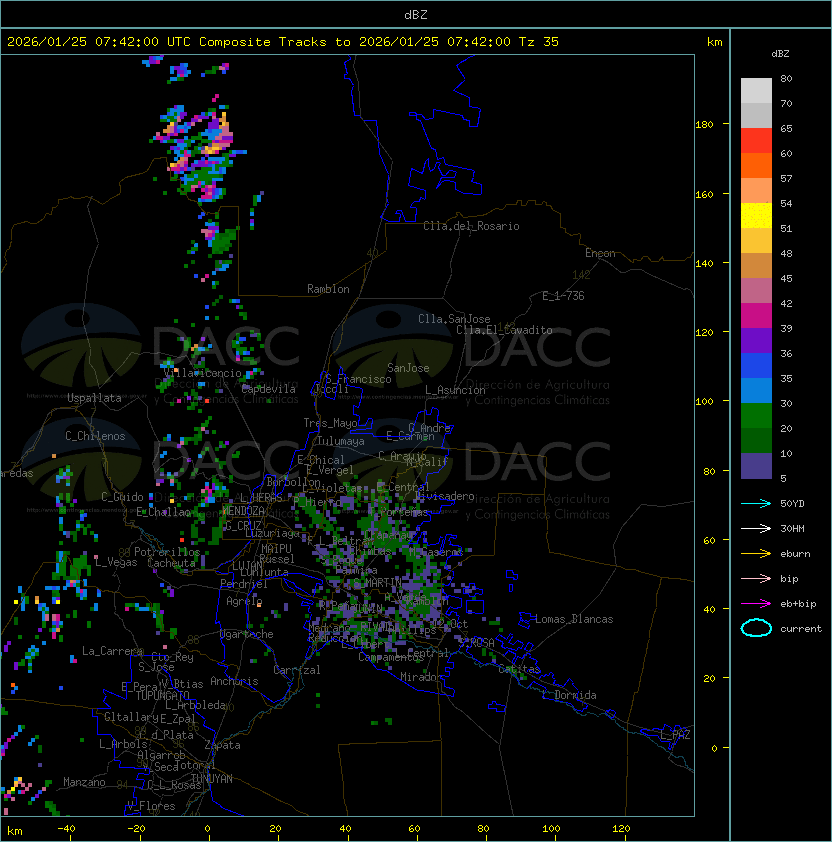Click the 'eb+bip' legend label
The height and width of the screenshot is (842, 832).
pos(798,604)
